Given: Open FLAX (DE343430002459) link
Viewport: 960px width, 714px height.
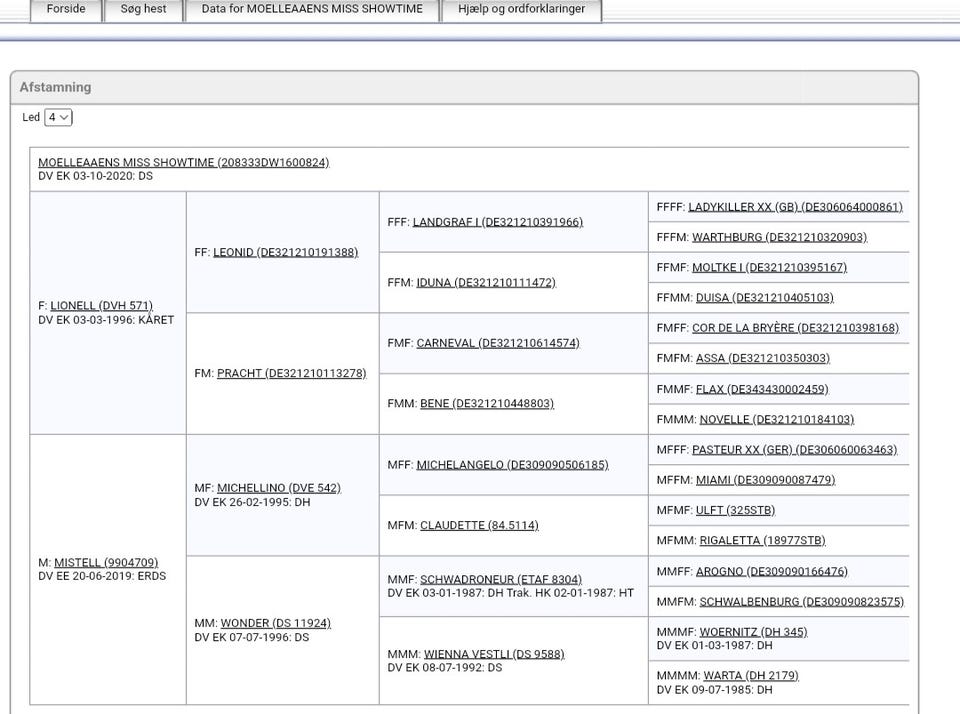Looking at the screenshot, I should click(x=762, y=389).
